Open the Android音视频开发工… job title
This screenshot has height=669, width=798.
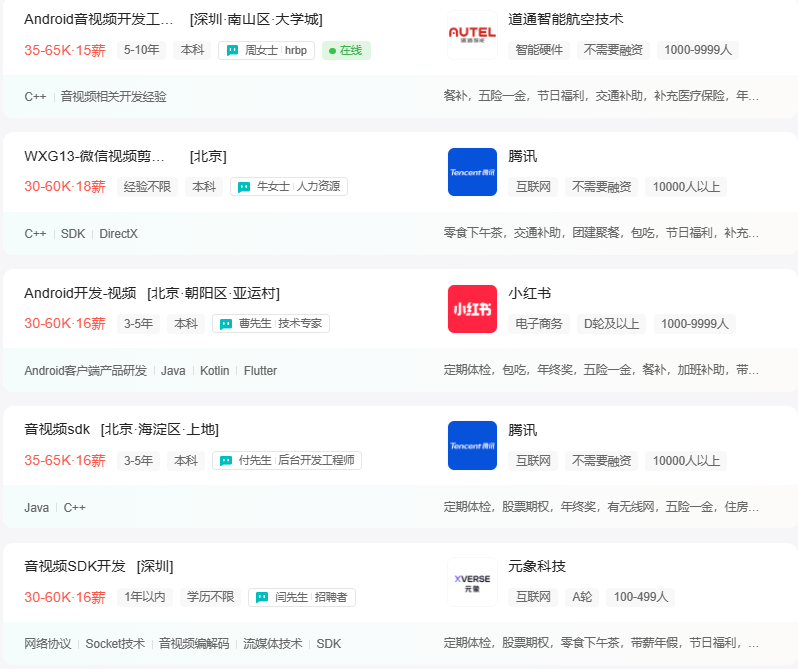tap(99, 19)
